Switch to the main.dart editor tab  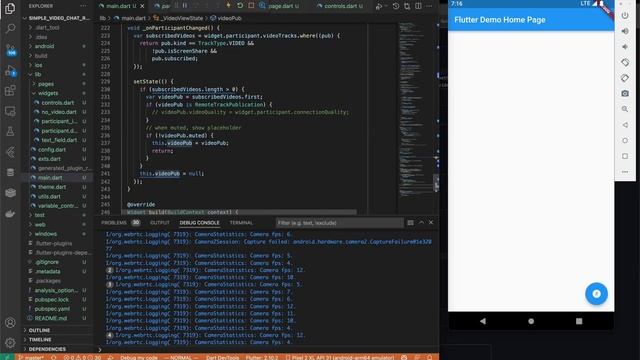click(x=118, y=6)
